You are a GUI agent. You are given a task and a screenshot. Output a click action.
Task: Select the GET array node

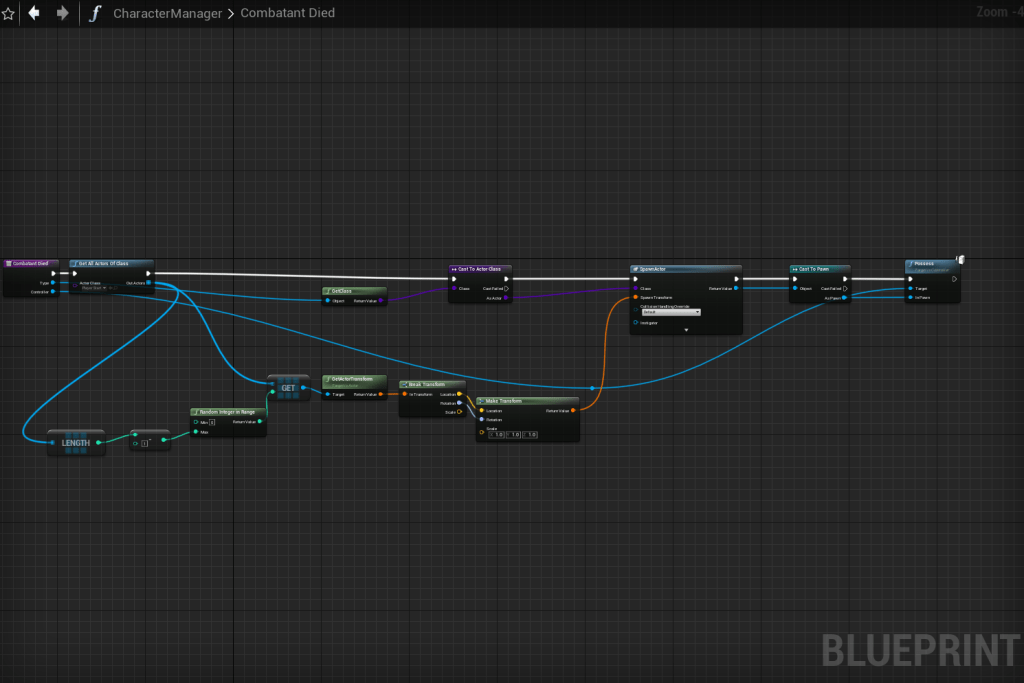point(288,387)
